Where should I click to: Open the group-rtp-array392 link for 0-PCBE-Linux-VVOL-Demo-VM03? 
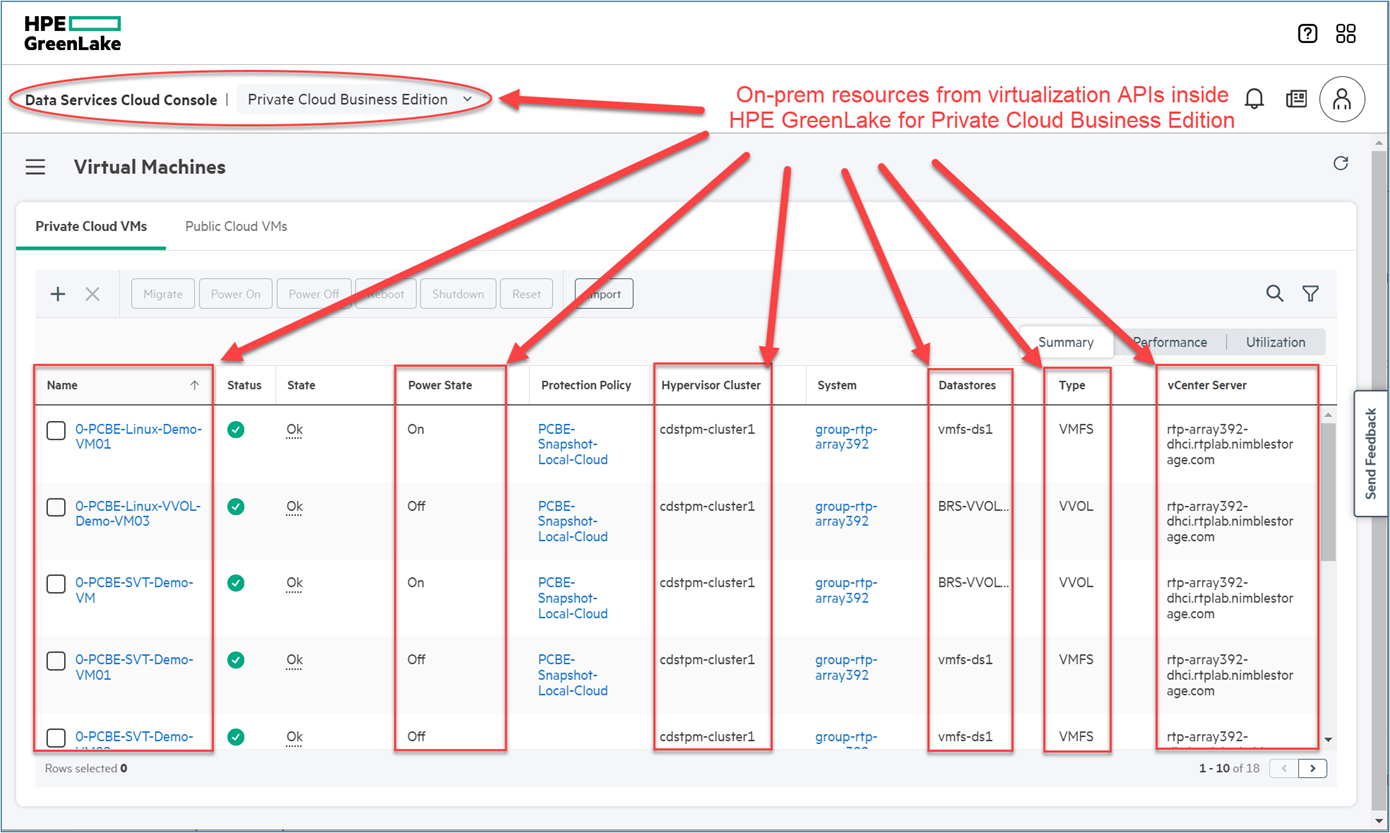(846, 514)
